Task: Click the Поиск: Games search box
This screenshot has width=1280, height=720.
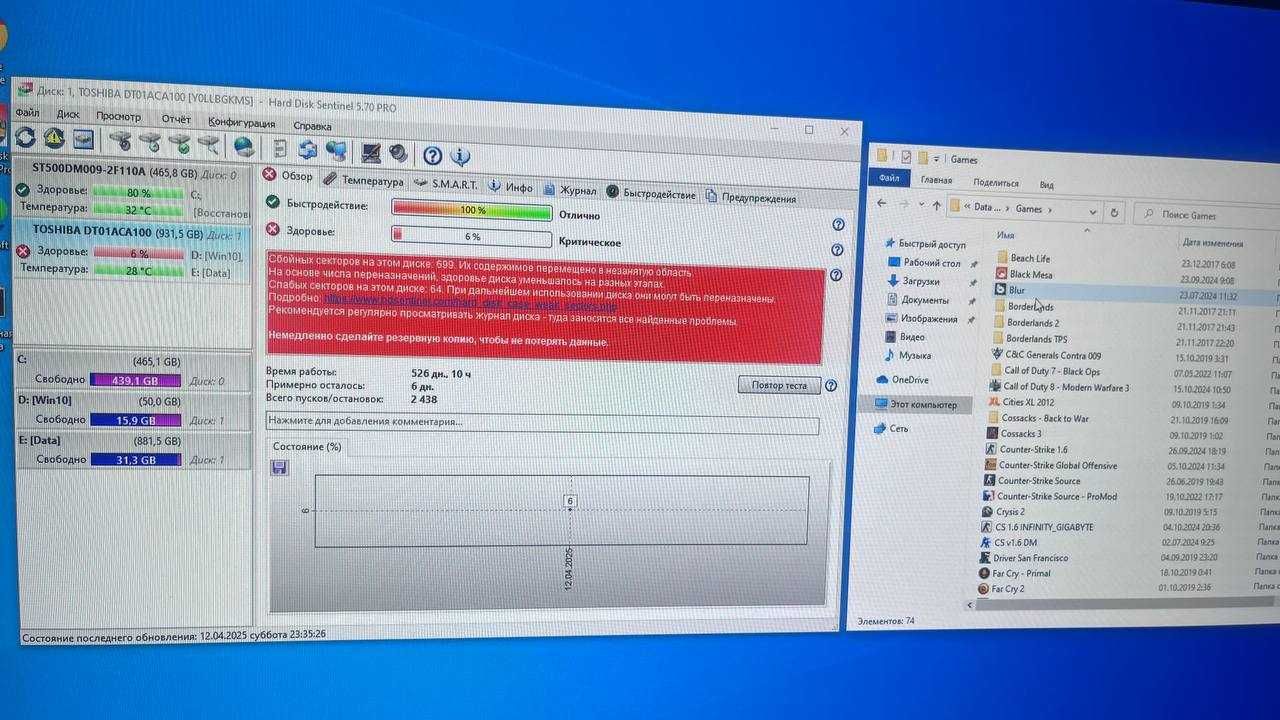Action: pyautogui.click(x=1207, y=216)
